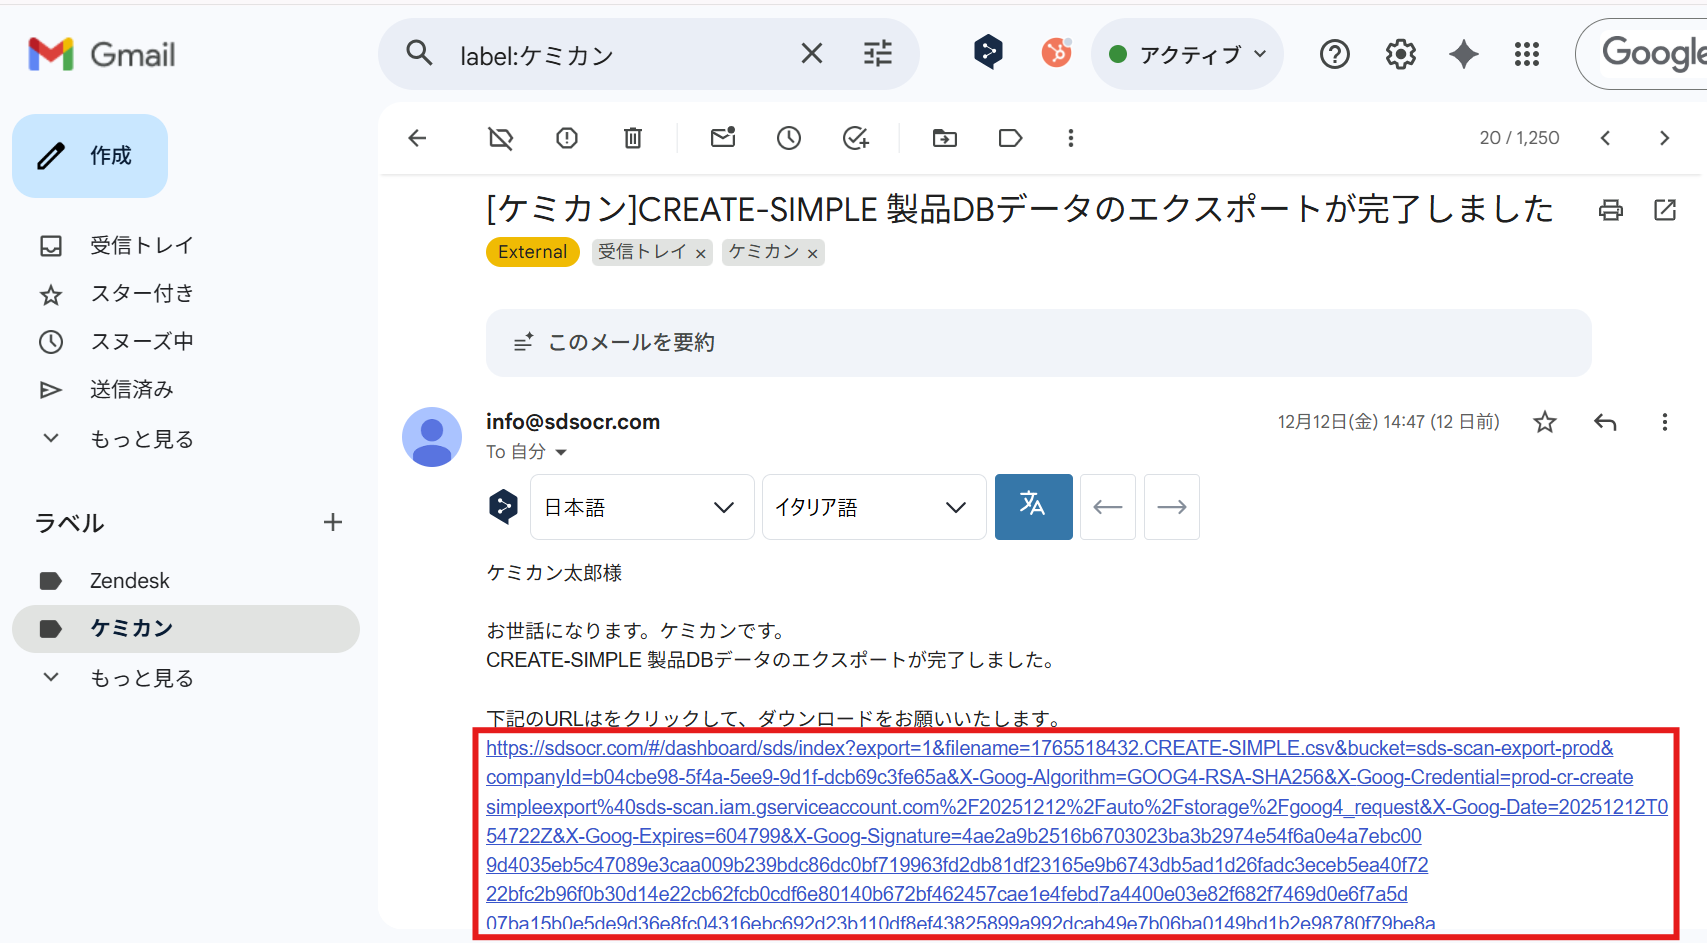Viewport: 1707px width, 943px height.
Task: Open email in new window icon
Action: coord(1665,210)
